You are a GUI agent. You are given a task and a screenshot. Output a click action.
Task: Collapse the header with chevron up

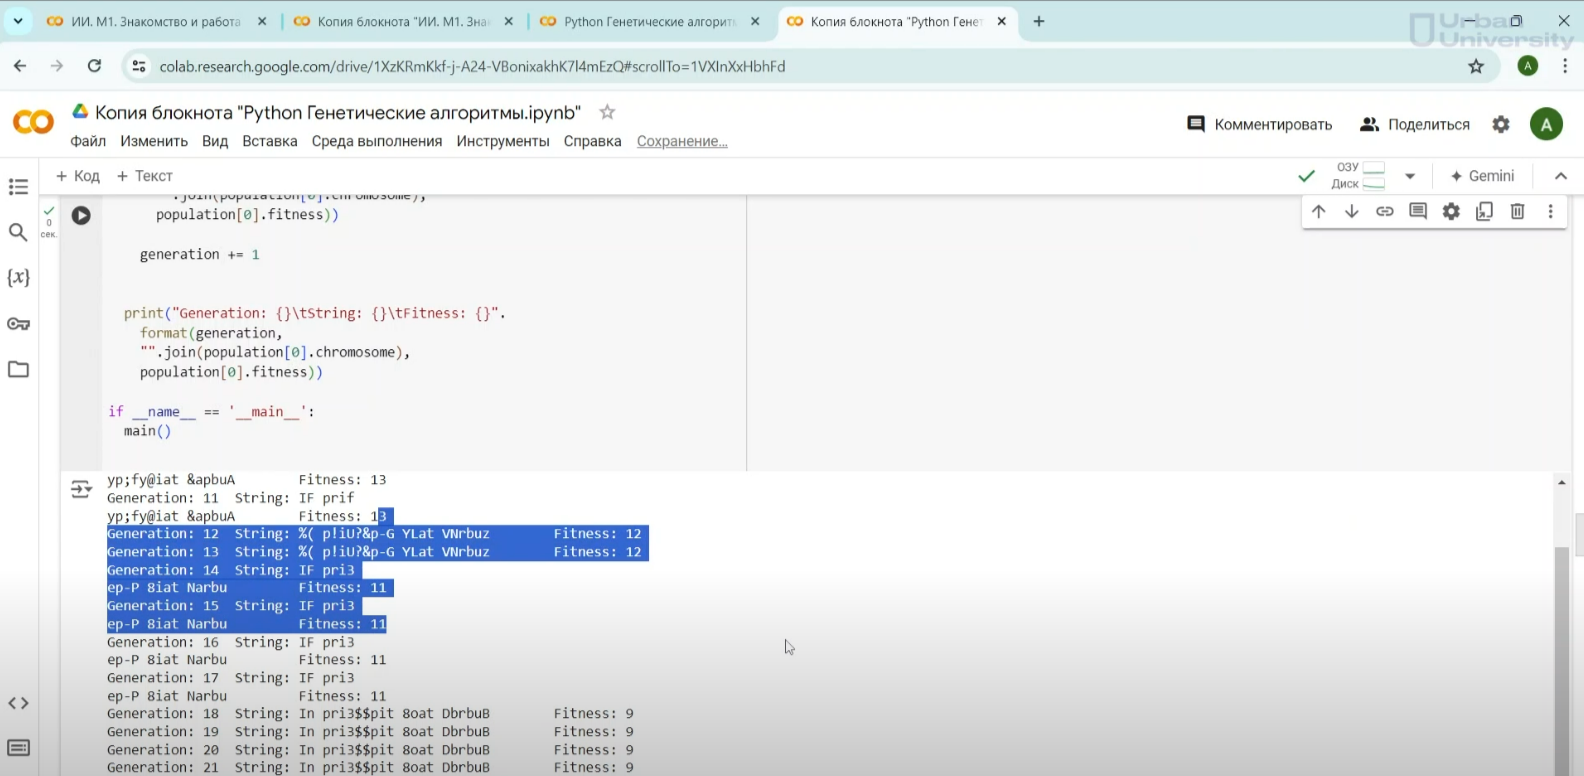(x=1560, y=176)
